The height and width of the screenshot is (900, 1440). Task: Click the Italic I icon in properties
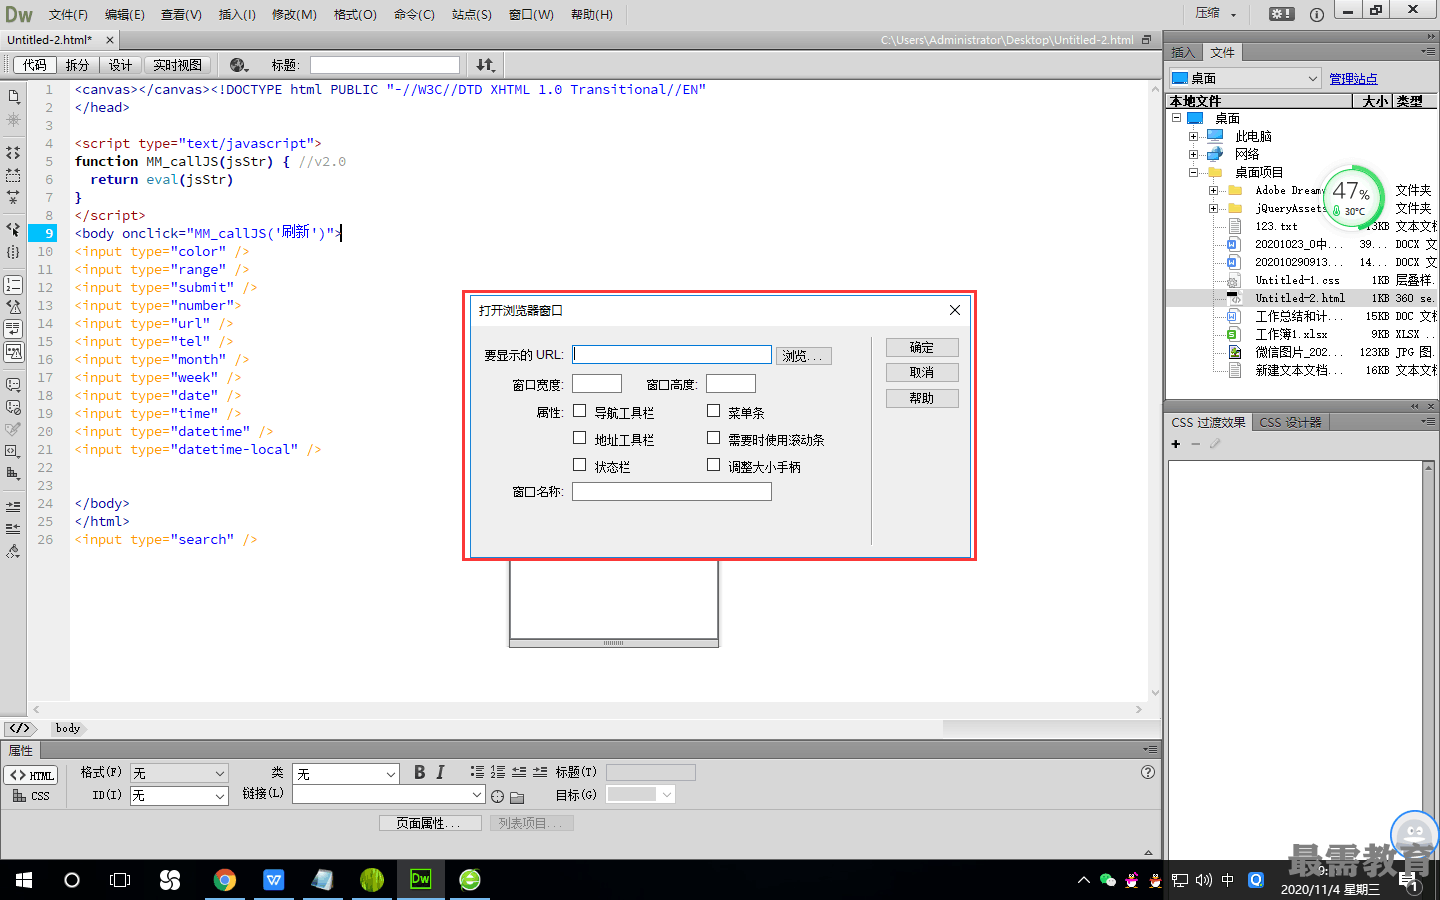point(440,772)
